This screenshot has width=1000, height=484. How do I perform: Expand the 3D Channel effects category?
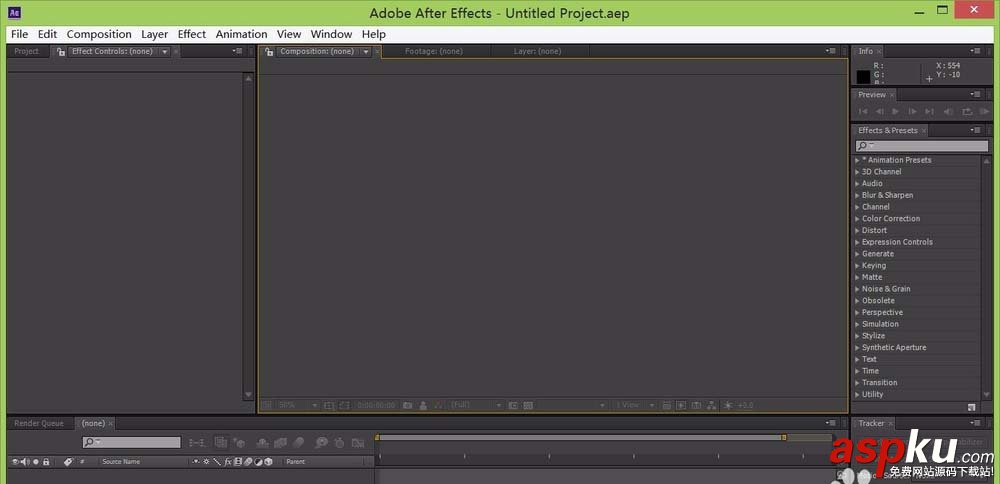pyautogui.click(x=857, y=172)
